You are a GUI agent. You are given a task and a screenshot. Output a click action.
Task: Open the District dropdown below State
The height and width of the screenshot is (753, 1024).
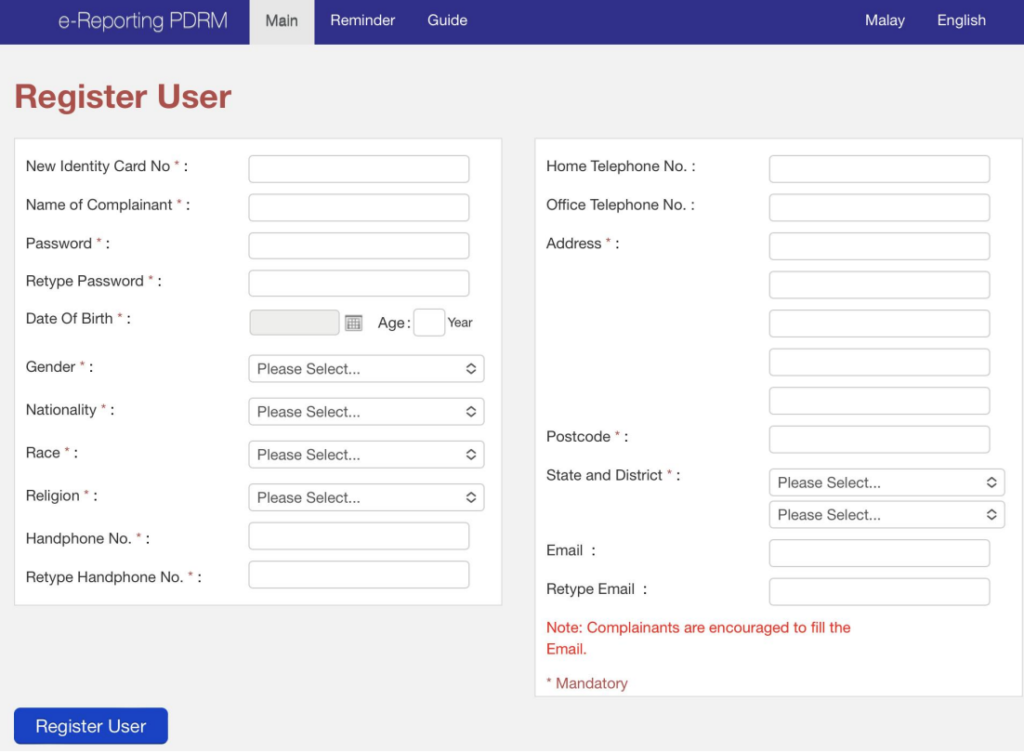click(886, 515)
